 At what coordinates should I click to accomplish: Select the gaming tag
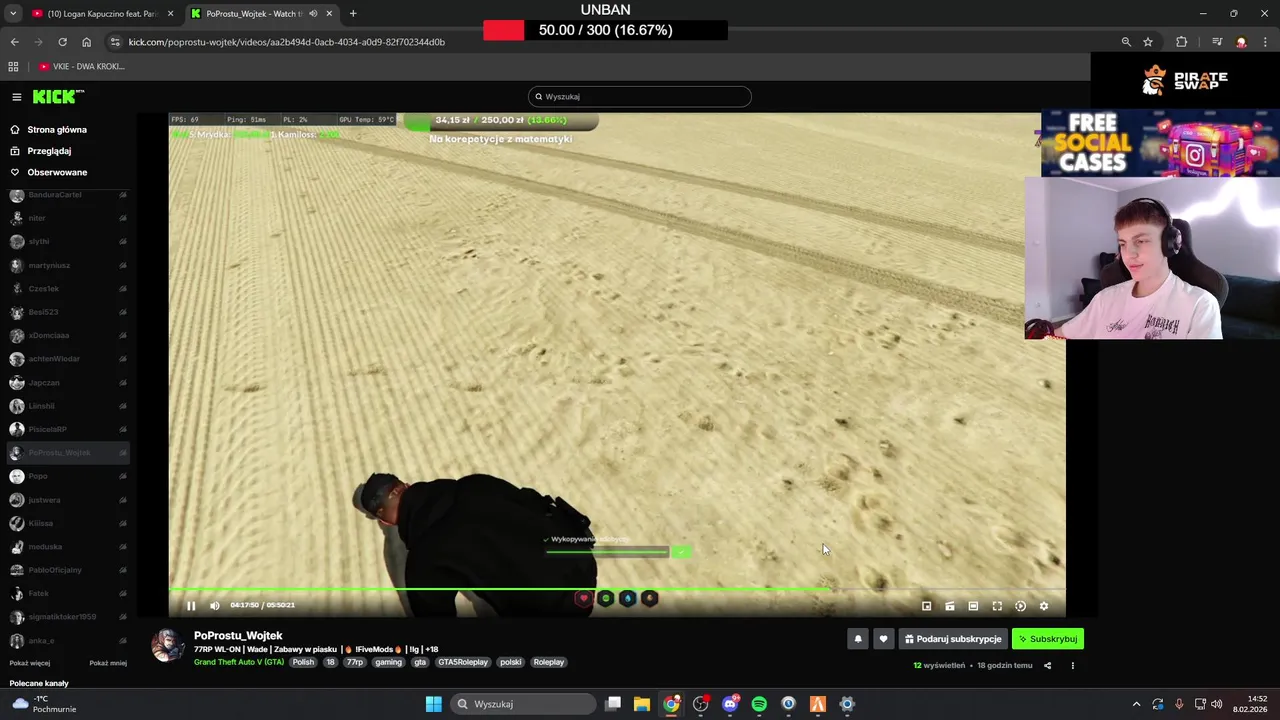coord(389,662)
